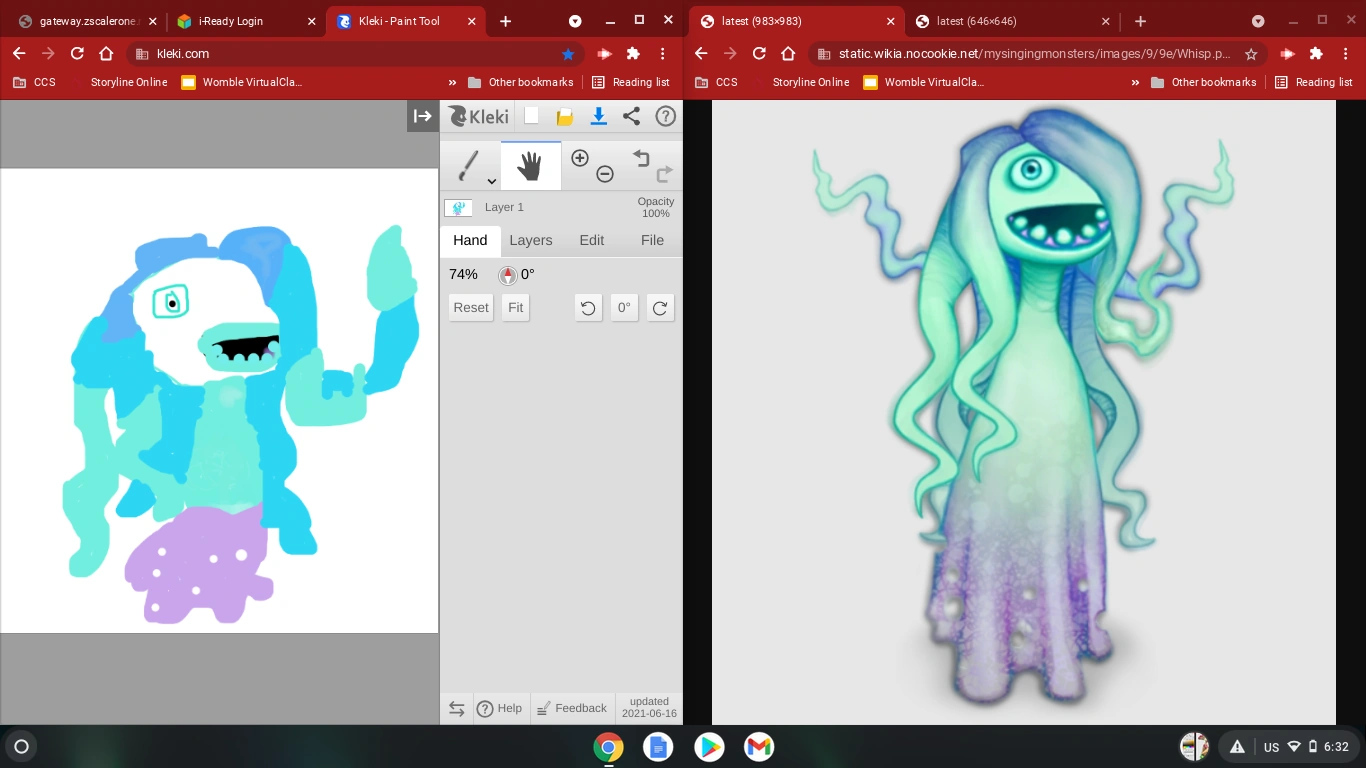1366x768 pixels.
Task: Open the File tab in Kleki
Action: click(652, 240)
